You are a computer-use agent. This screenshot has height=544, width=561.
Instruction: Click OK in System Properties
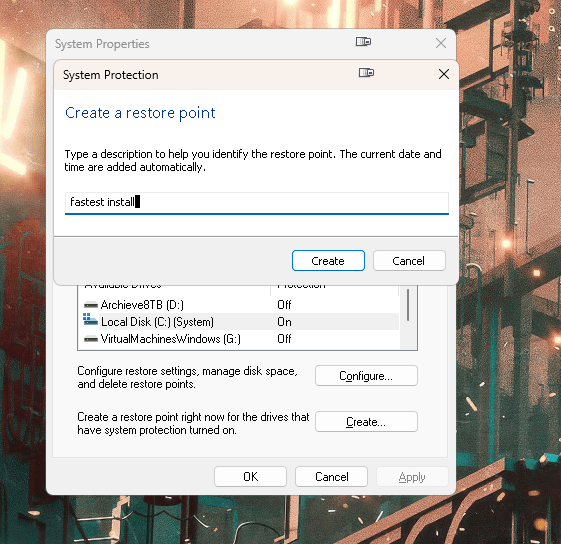point(250,477)
